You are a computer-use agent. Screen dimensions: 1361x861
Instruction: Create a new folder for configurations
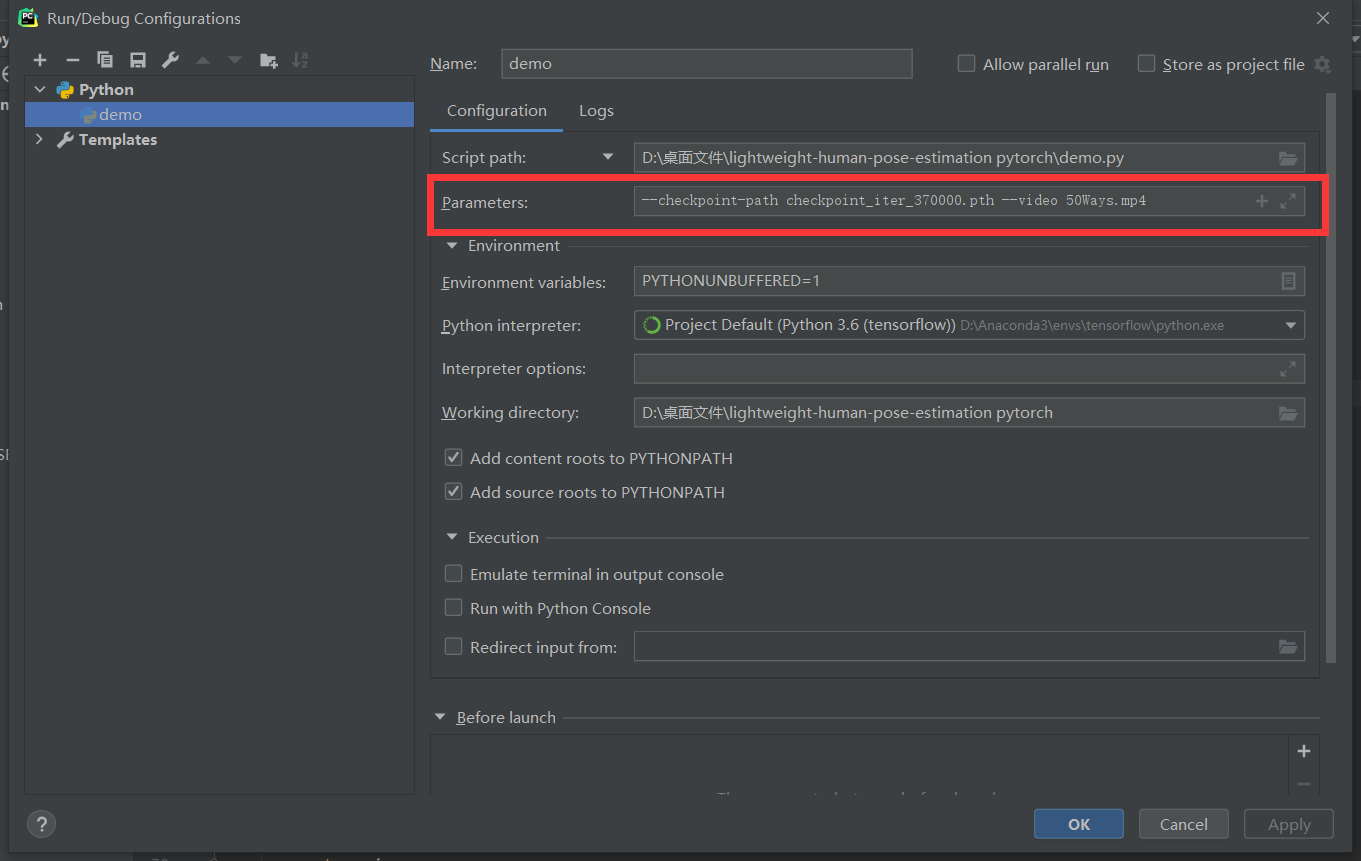[267, 60]
